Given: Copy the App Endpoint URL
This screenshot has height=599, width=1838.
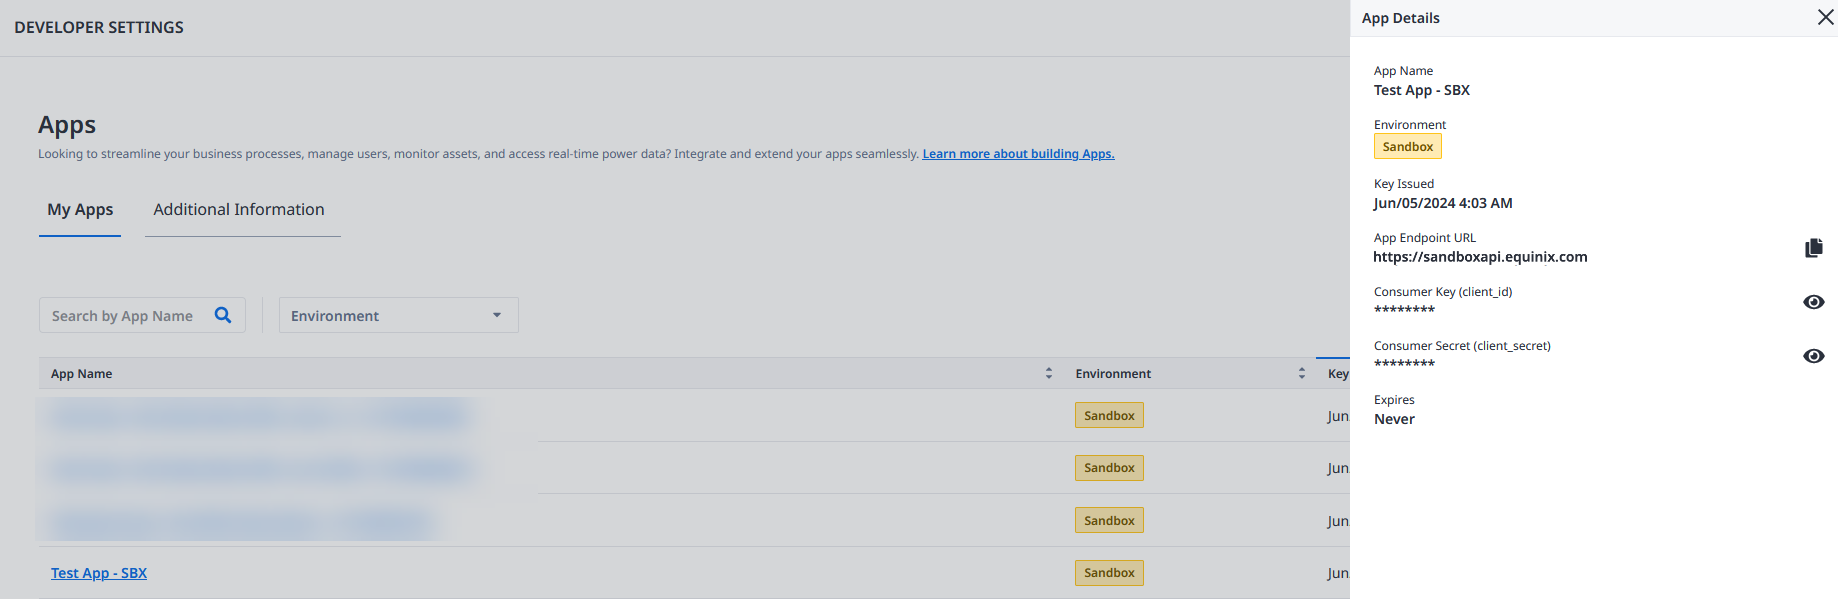Looking at the screenshot, I should coord(1813,248).
